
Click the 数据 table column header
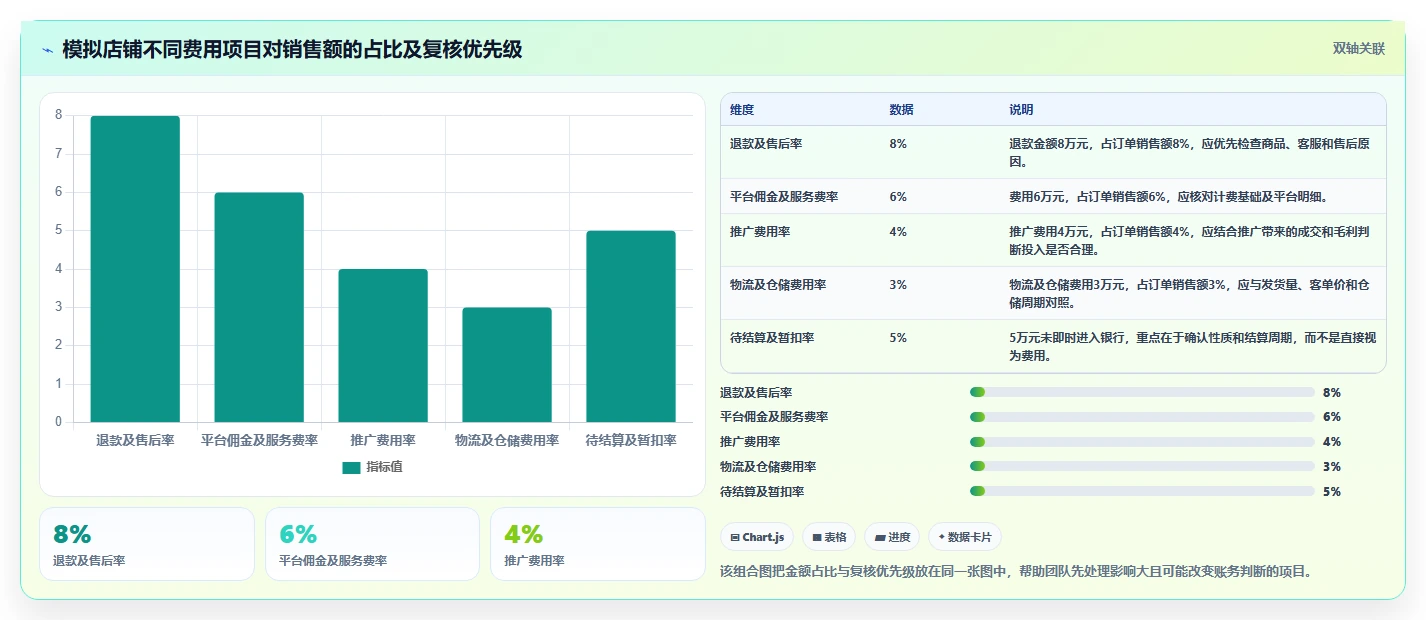pyautogui.click(x=901, y=110)
